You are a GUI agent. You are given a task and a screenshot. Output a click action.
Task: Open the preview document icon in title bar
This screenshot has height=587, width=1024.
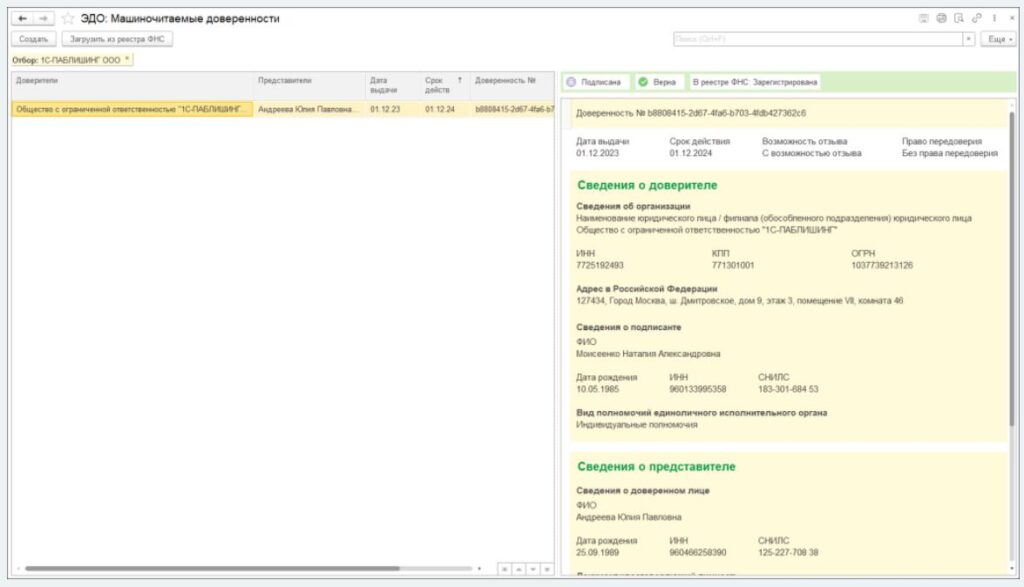(959, 18)
